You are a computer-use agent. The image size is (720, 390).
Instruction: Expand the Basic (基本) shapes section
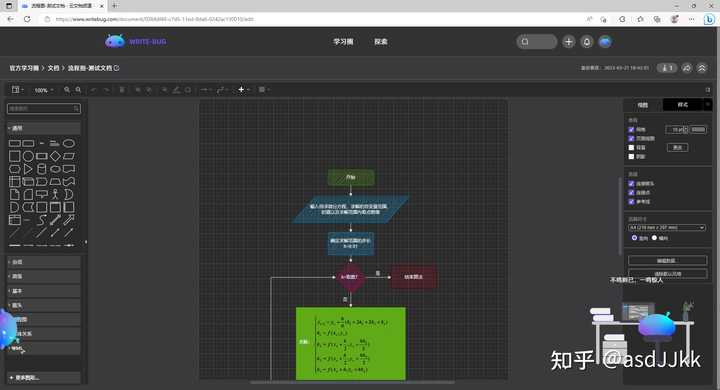(44, 291)
